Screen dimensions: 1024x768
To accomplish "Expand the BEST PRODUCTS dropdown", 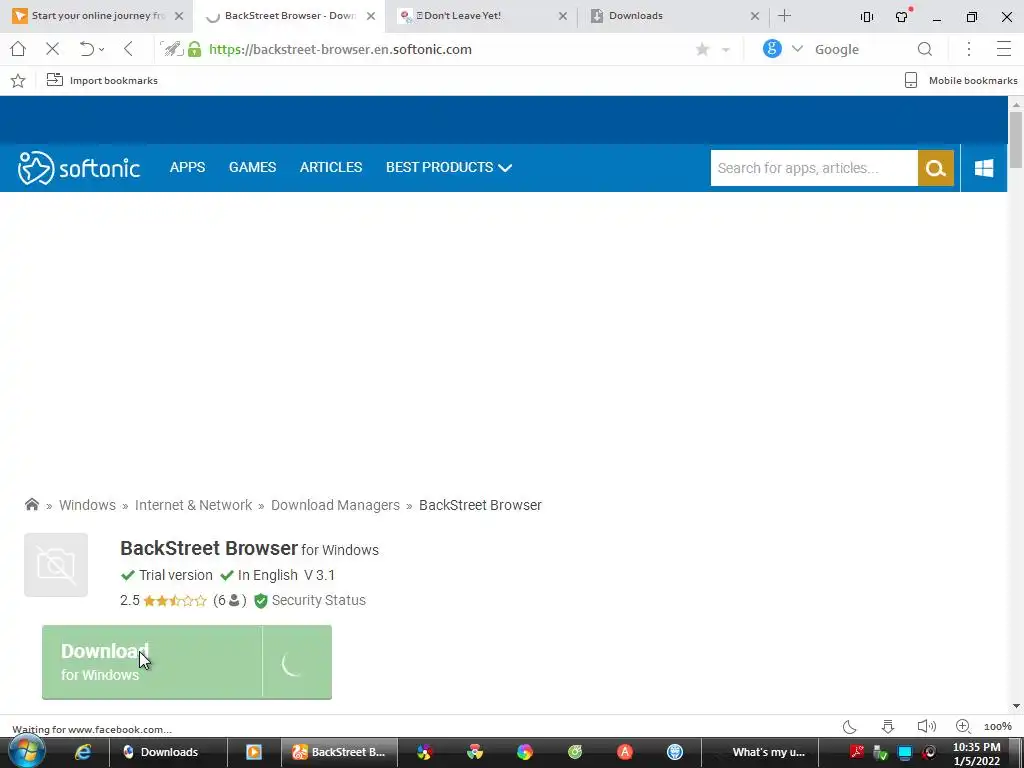I will pyautogui.click(x=449, y=167).
